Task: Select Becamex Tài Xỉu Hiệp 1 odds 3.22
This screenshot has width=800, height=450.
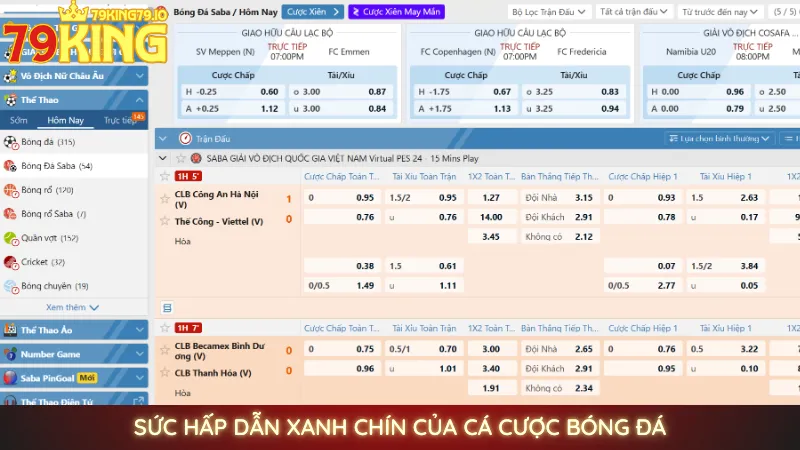Action: pos(726,349)
